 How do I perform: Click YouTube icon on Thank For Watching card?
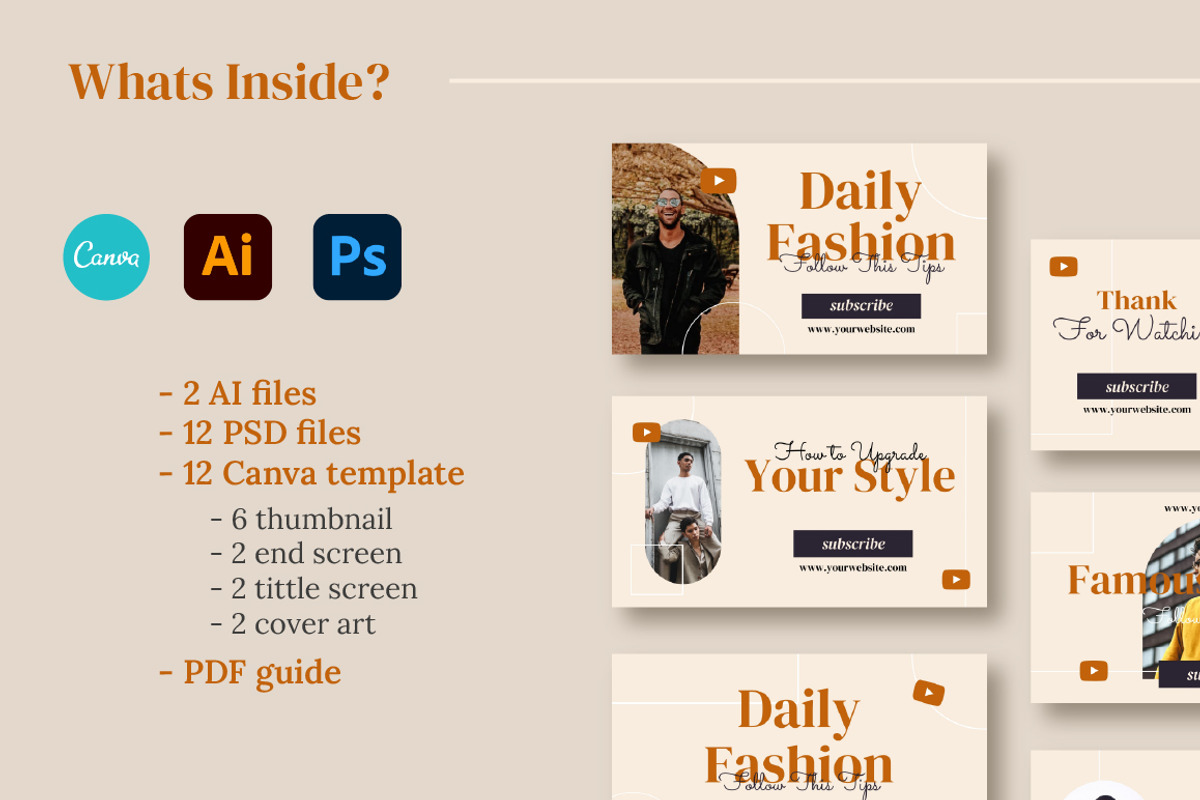coord(1063,267)
